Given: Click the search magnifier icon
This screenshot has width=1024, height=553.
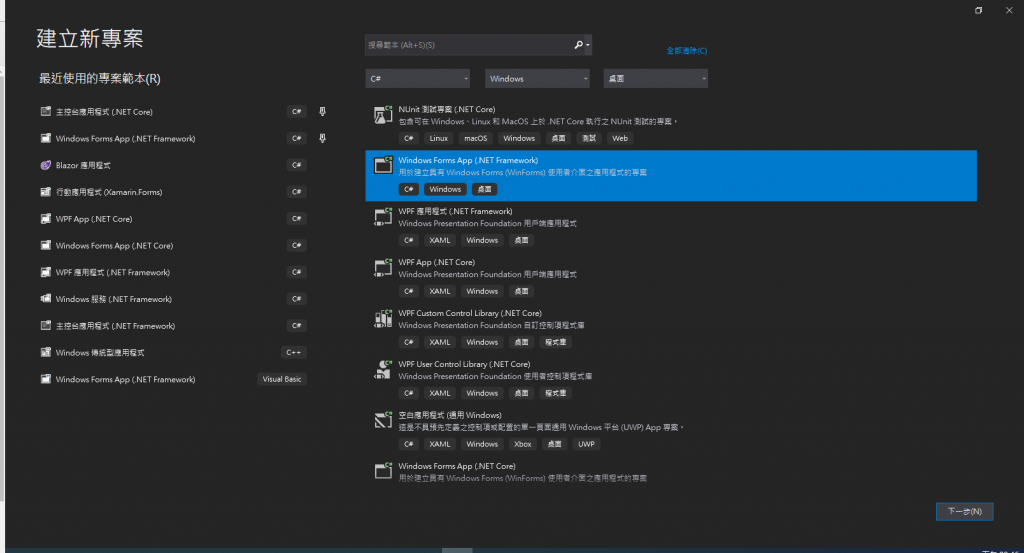Looking at the screenshot, I should point(577,45).
